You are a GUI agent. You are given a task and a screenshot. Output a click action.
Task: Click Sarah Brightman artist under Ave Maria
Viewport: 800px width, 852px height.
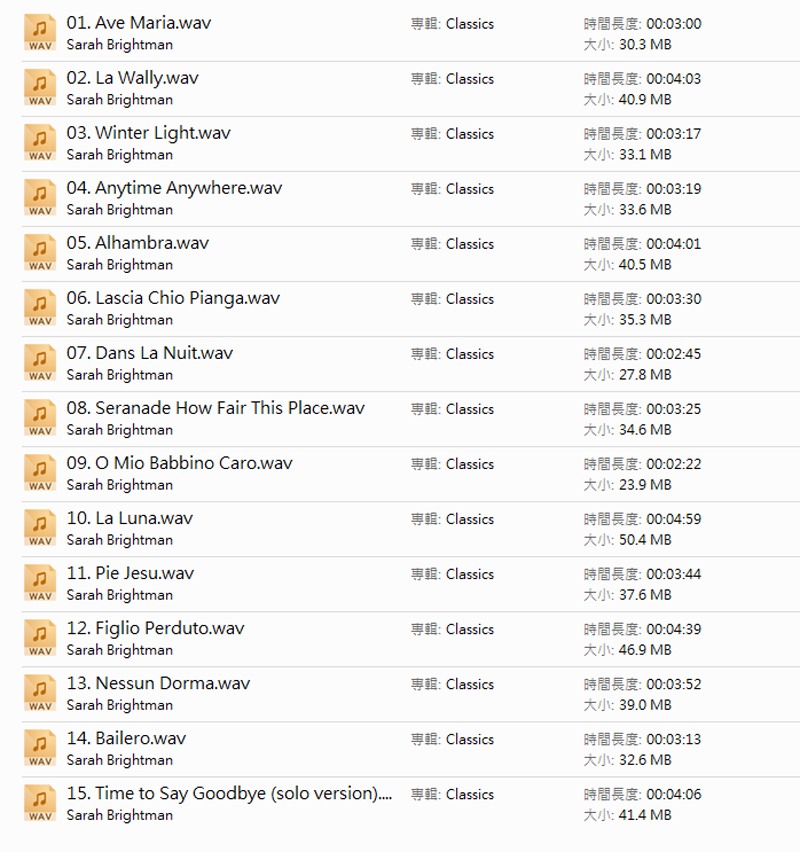pyautogui.click(x=119, y=44)
